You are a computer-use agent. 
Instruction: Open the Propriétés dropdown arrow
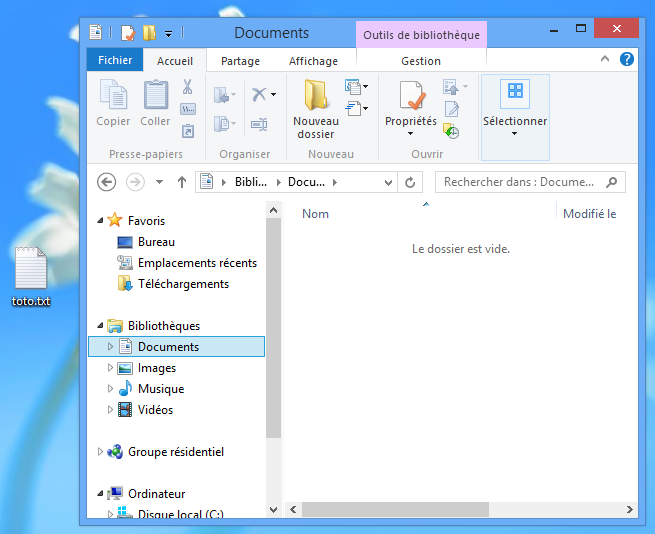(x=410, y=134)
